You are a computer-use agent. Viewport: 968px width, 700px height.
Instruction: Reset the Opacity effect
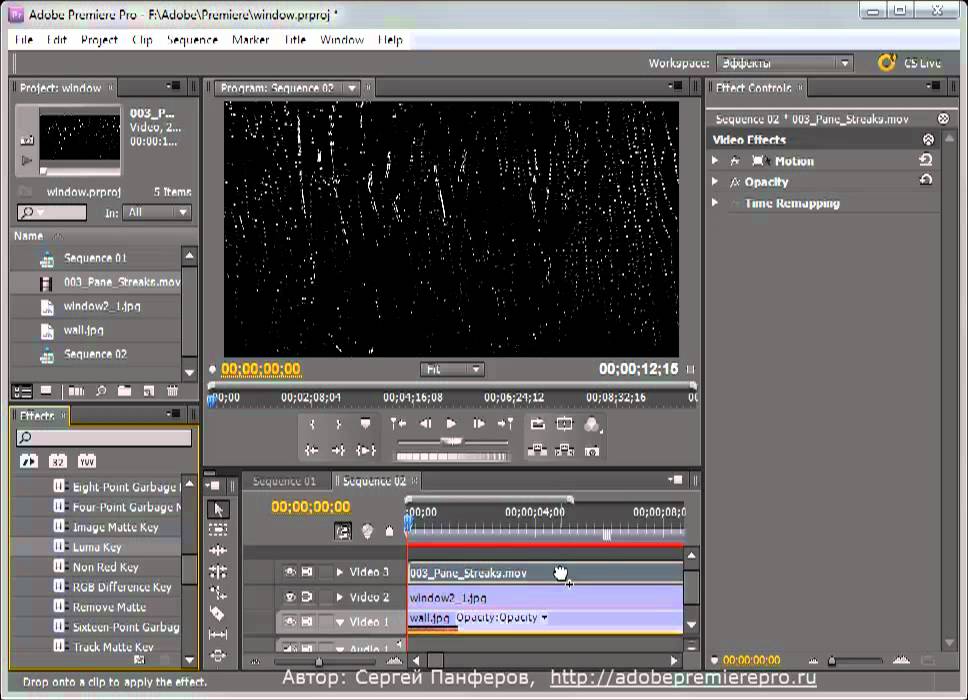(925, 180)
